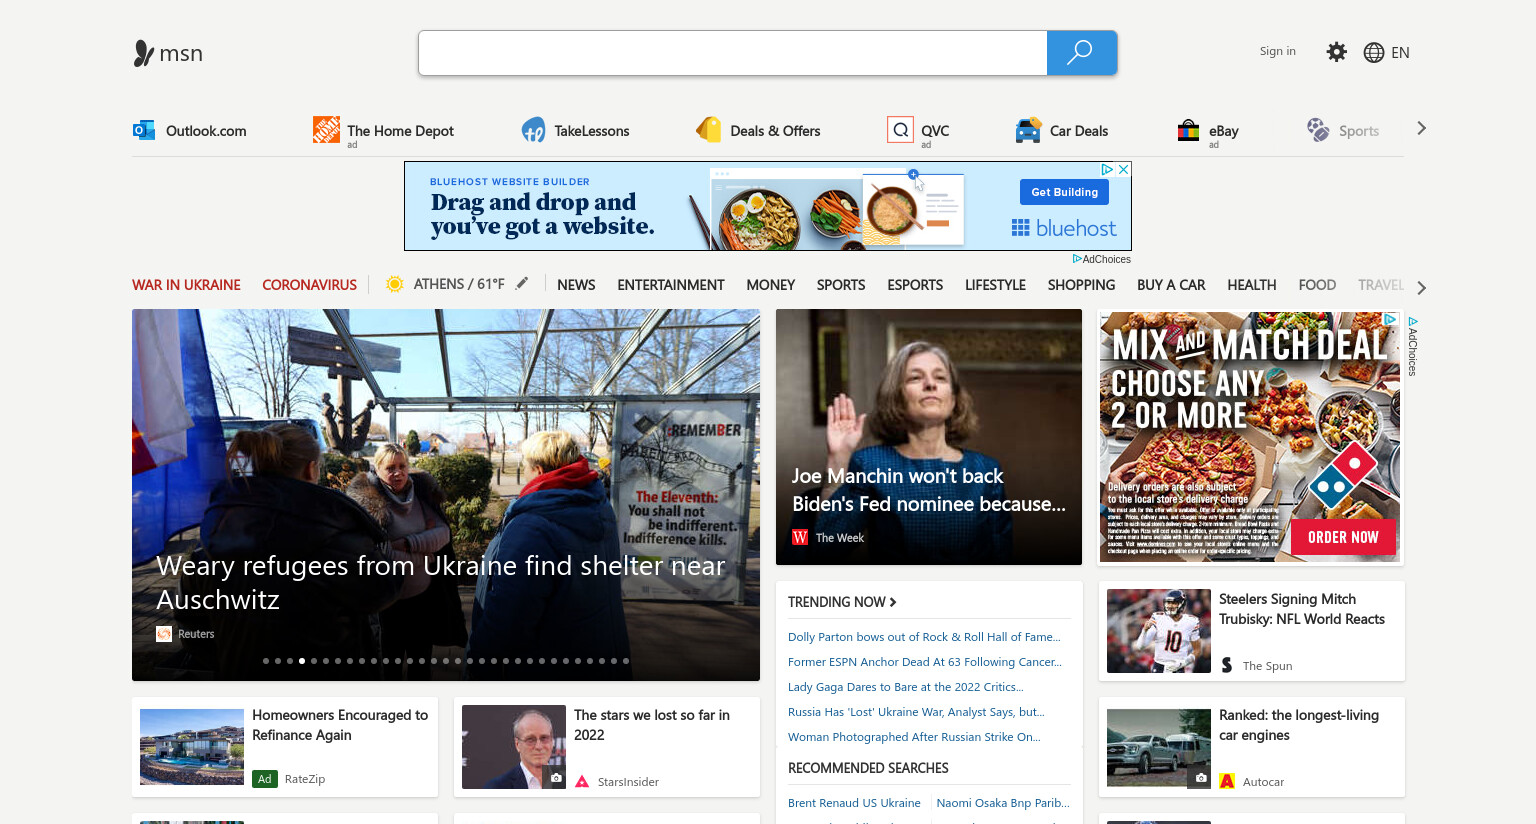
Task: Click the Reuters source icon
Action: click(x=164, y=634)
